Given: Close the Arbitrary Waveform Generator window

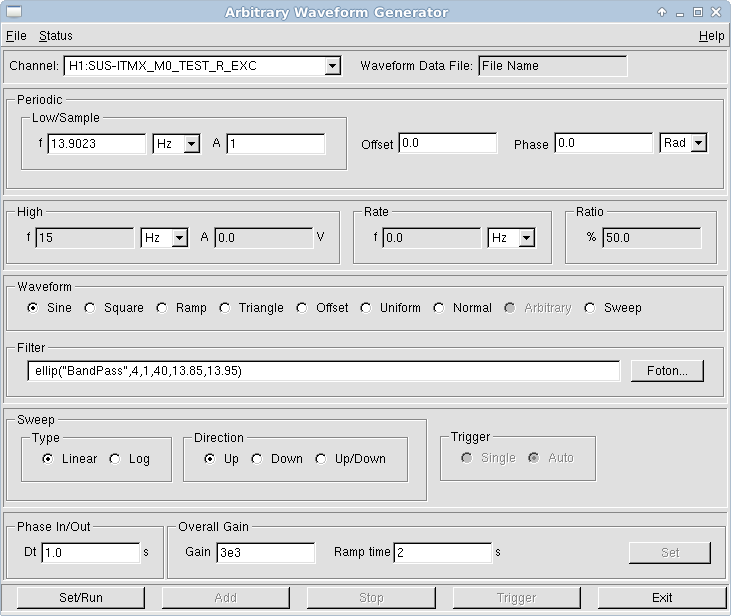Looking at the screenshot, I should tap(716, 12).
